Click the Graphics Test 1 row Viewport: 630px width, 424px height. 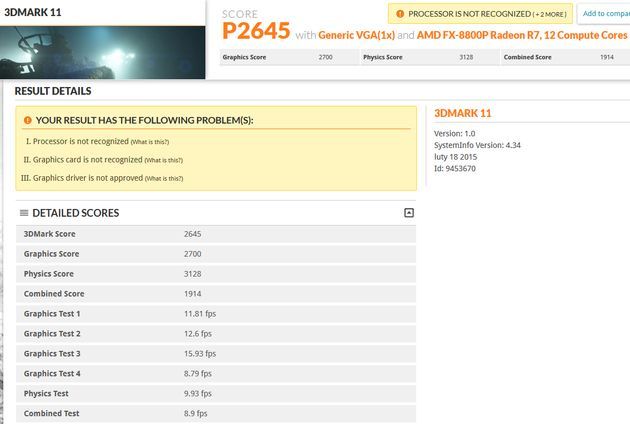click(216, 314)
